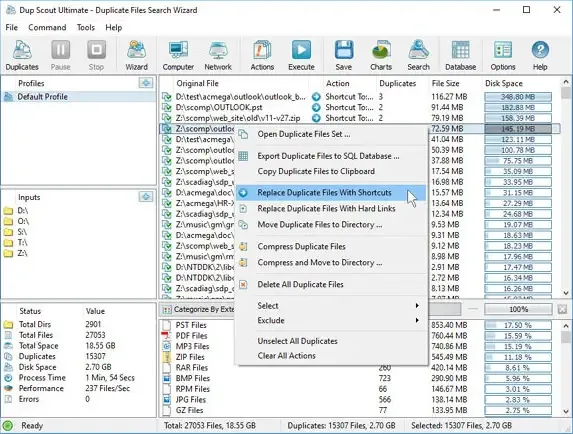Open the Network toolbar icon
This screenshot has width=573, height=434.
218,55
